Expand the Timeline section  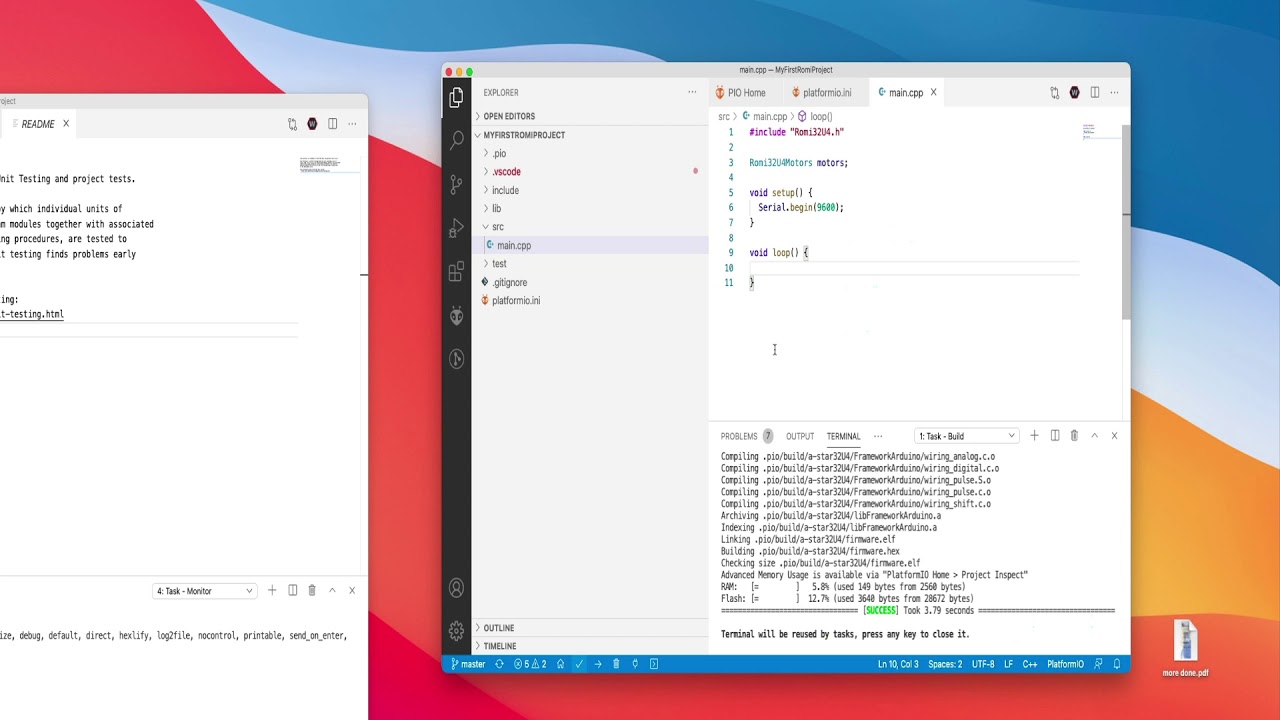(500, 646)
